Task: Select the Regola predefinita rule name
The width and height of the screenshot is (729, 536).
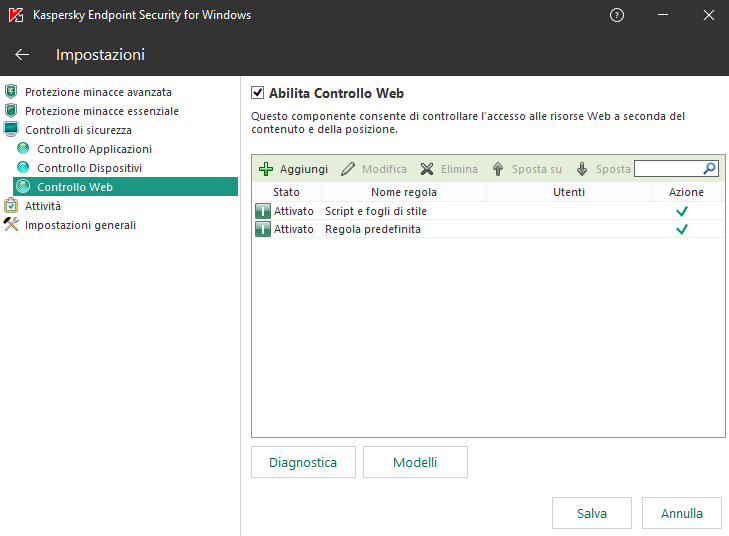Action: point(372,229)
